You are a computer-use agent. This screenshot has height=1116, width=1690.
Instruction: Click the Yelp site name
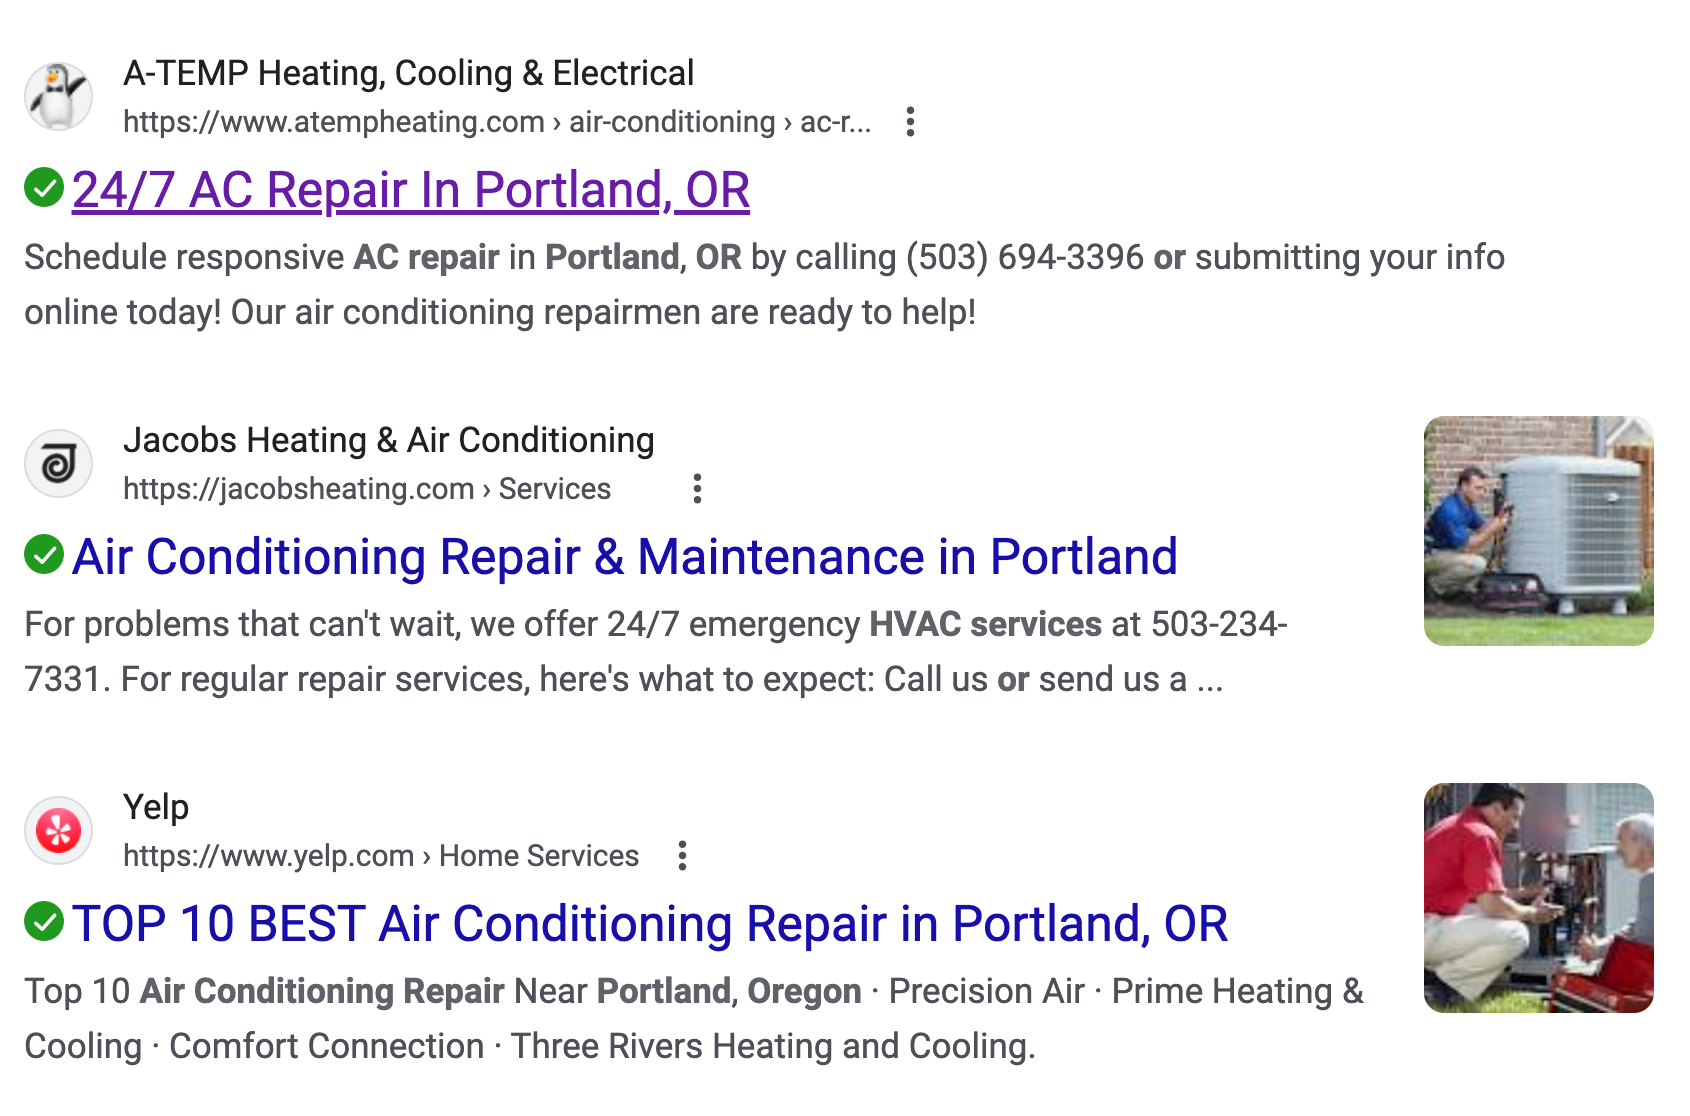pyautogui.click(x=156, y=807)
